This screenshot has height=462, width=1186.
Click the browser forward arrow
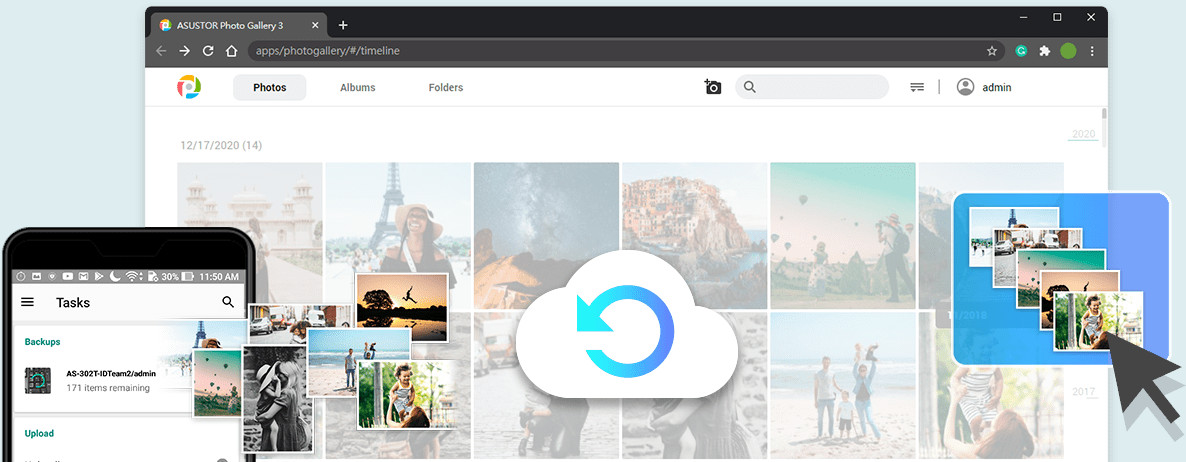coord(185,51)
